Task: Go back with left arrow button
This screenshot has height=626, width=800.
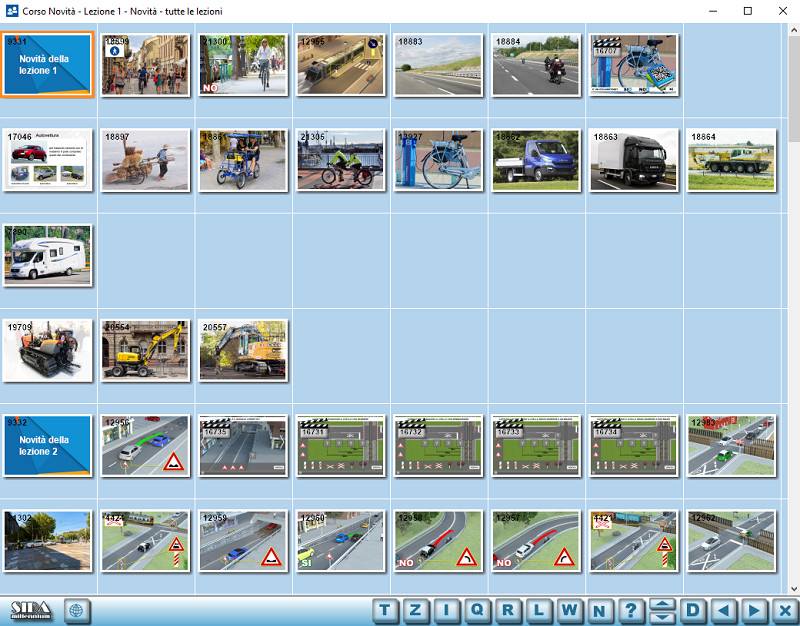Action: [724, 611]
